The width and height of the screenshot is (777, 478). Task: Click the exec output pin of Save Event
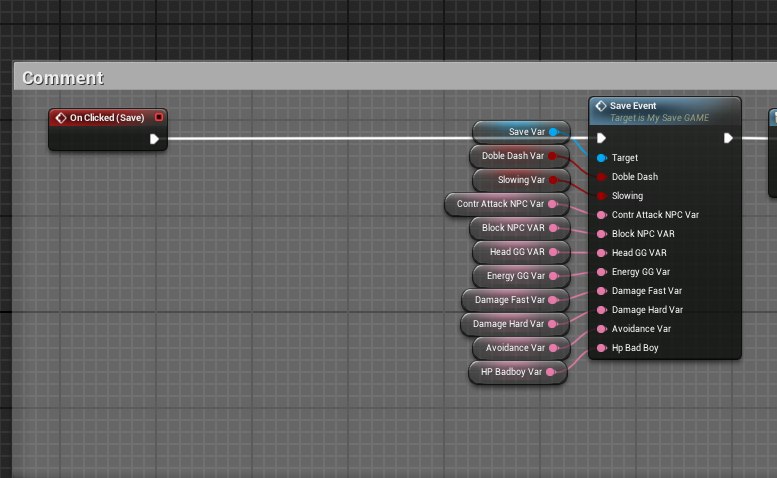(x=728, y=138)
